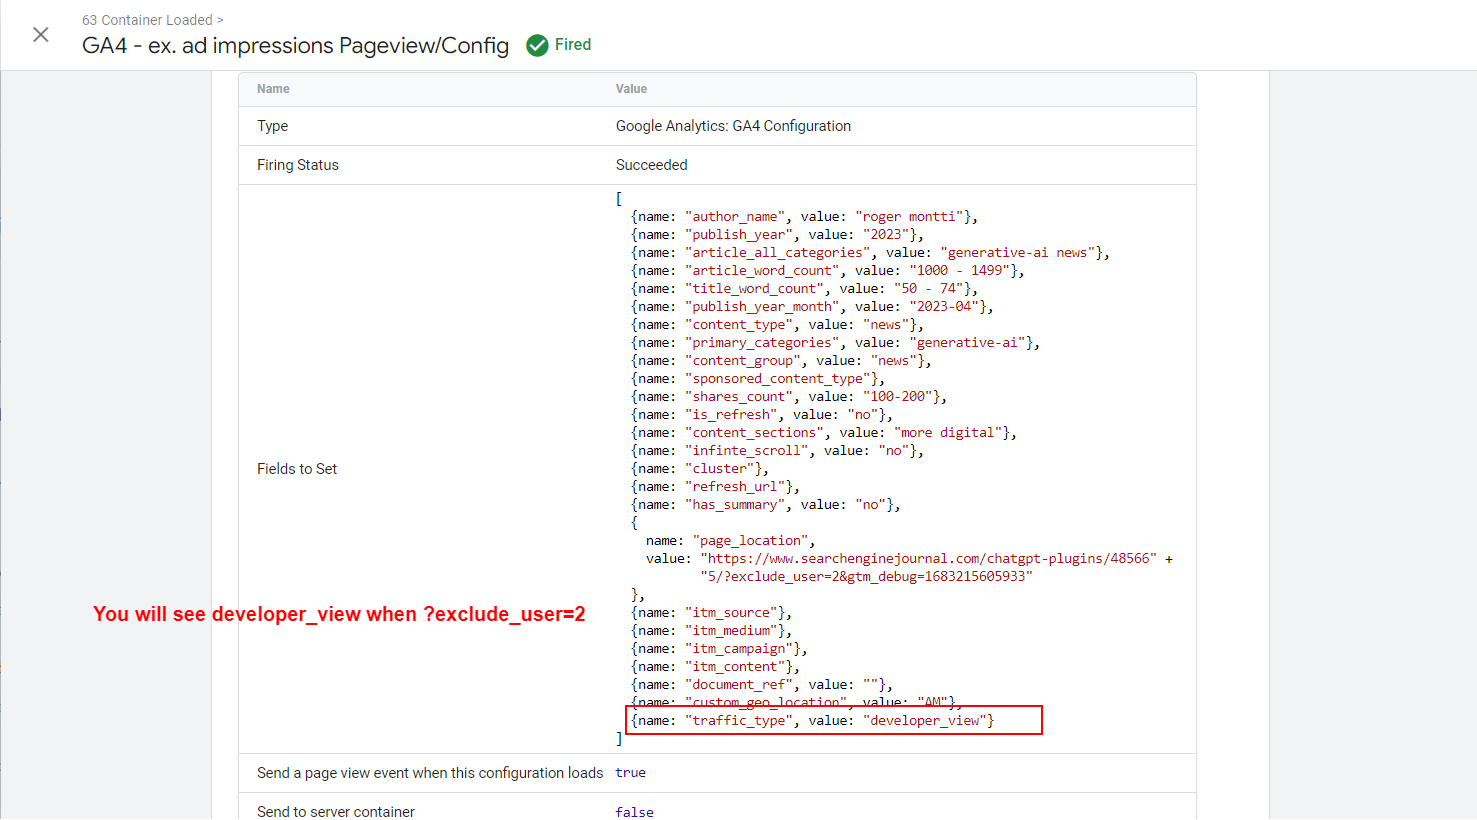Viewport: 1477px width, 820px height.
Task: Select the highlighted traffic_type developer_view entry
Action: coord(834,719)
